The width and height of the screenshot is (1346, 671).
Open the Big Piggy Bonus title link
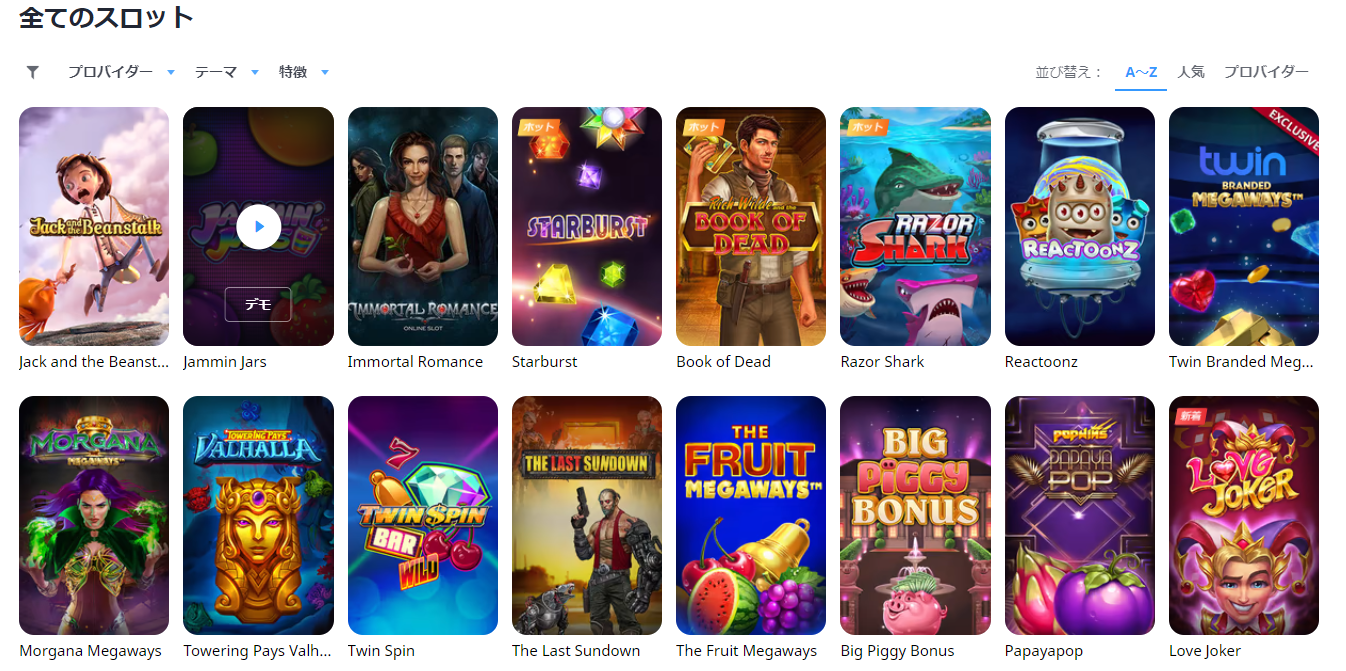[897, 651]
